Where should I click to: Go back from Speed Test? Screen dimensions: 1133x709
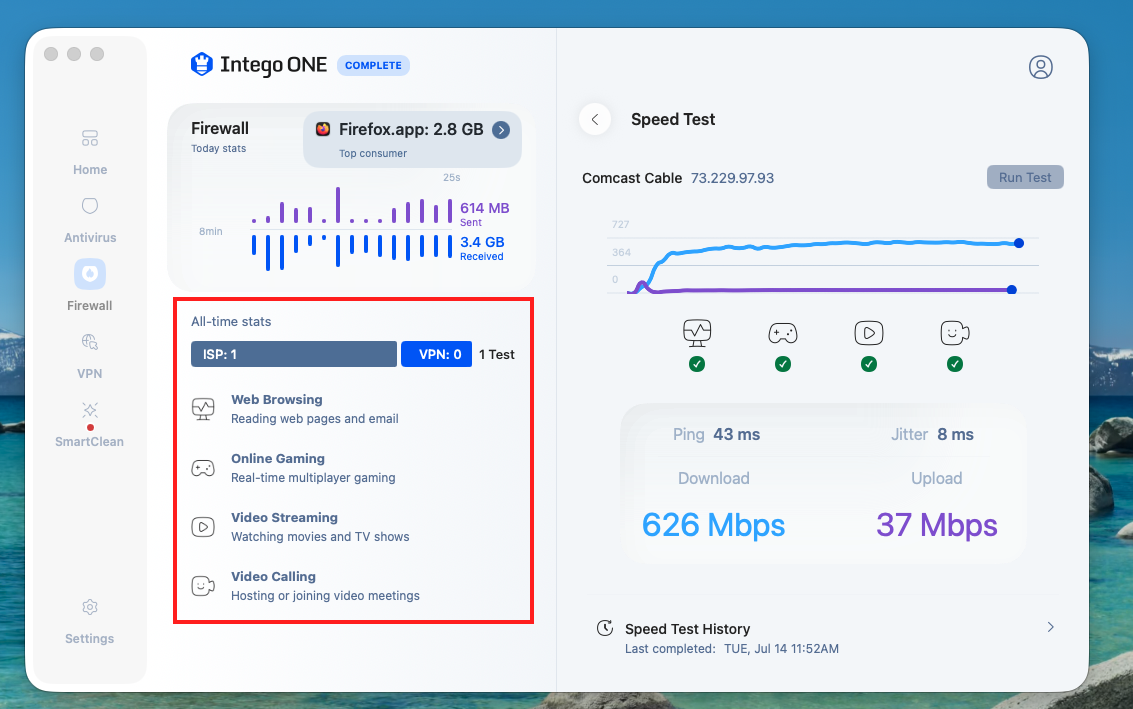595,119
